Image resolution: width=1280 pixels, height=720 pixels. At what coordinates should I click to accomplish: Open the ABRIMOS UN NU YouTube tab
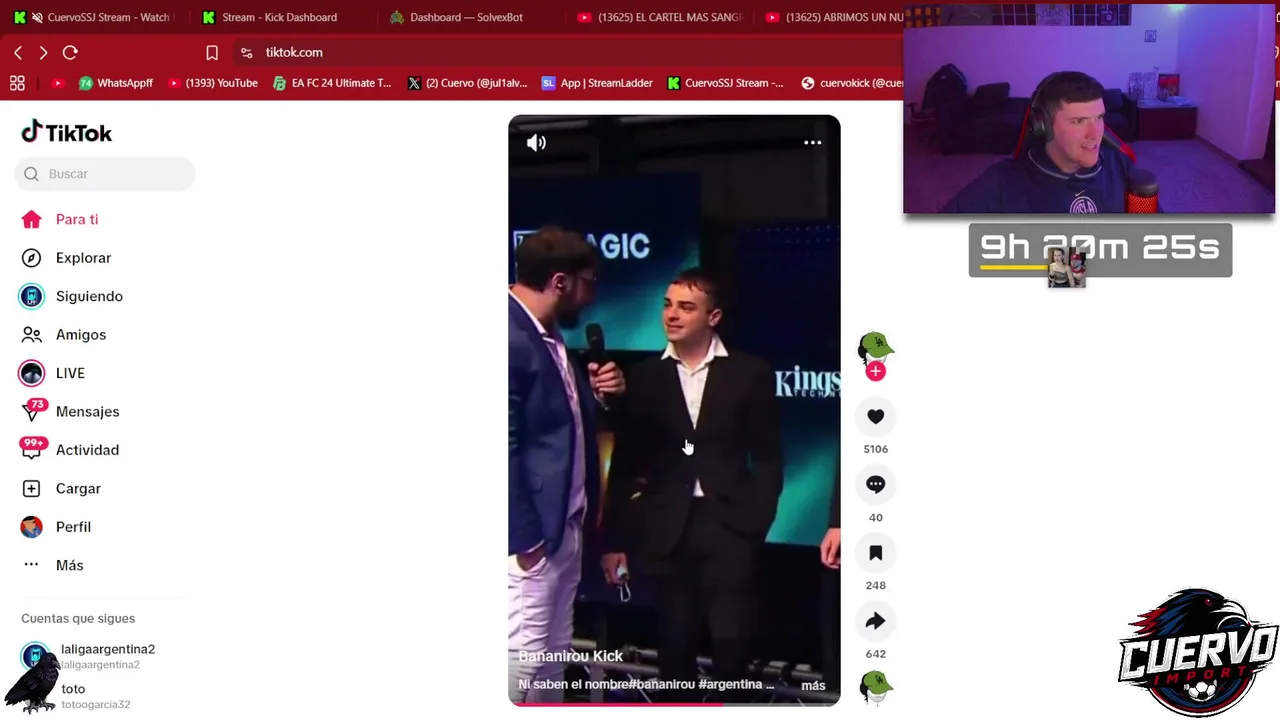[x=835, y=17]
